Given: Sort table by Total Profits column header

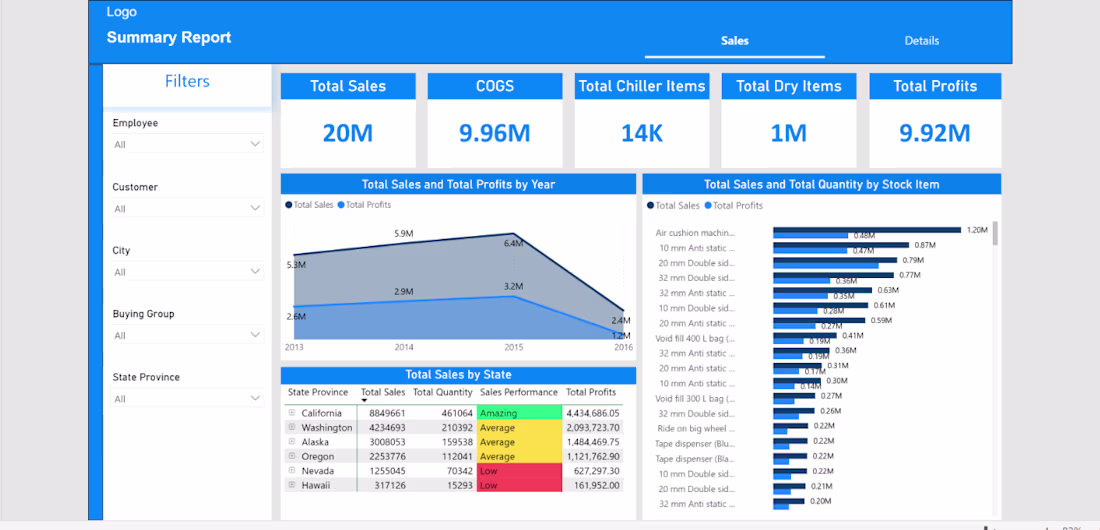Looking at the screenshot, I should [x=591, y=392].
